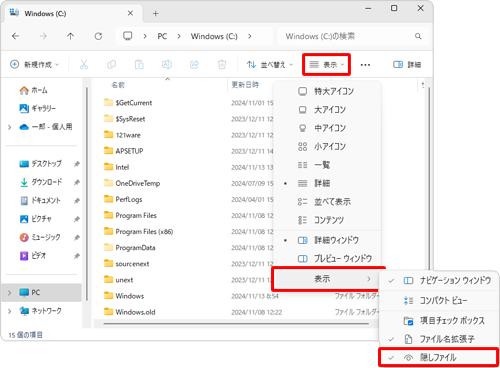
Task: Click the Share icon in toolbar
Action: (194, 64)
